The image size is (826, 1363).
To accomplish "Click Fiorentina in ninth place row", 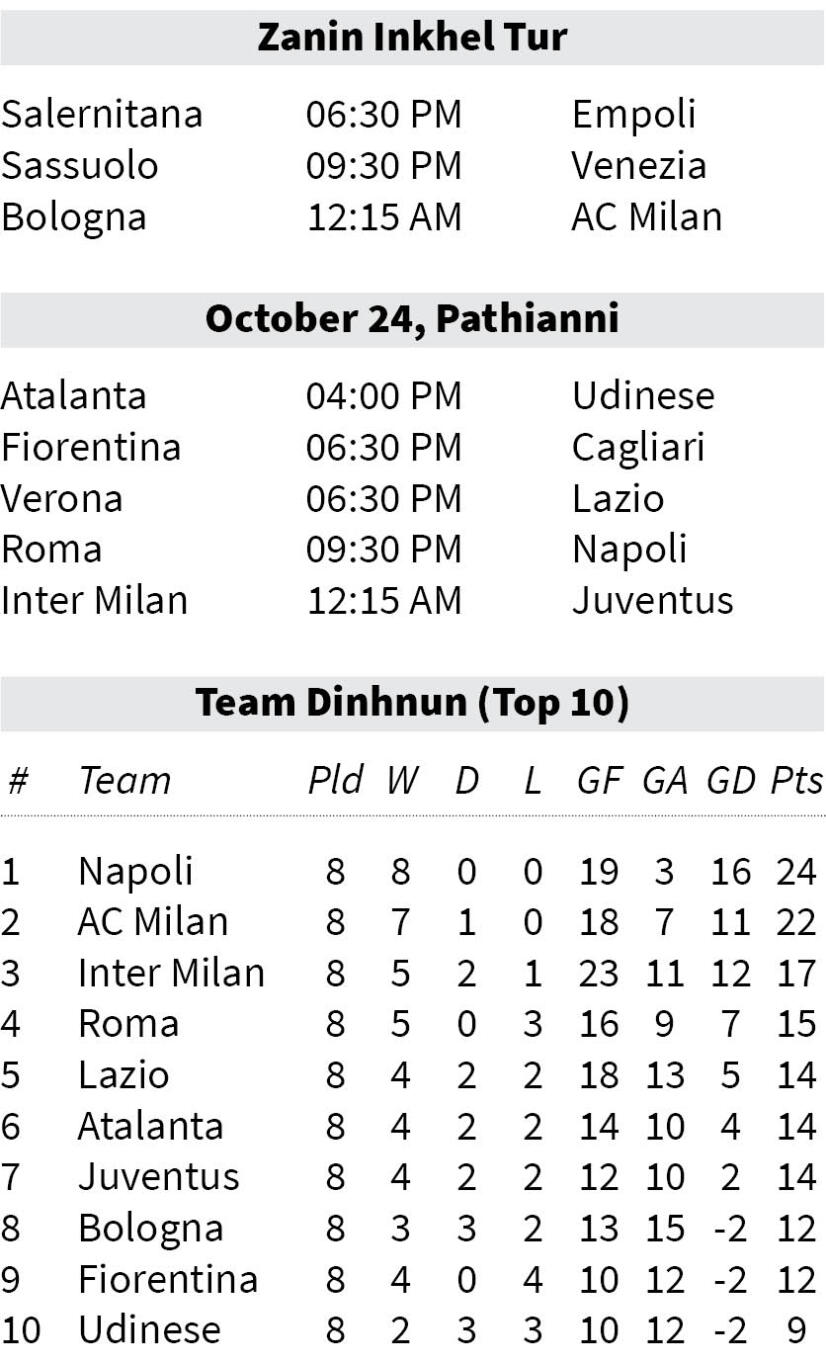I will pos(168,1279).
